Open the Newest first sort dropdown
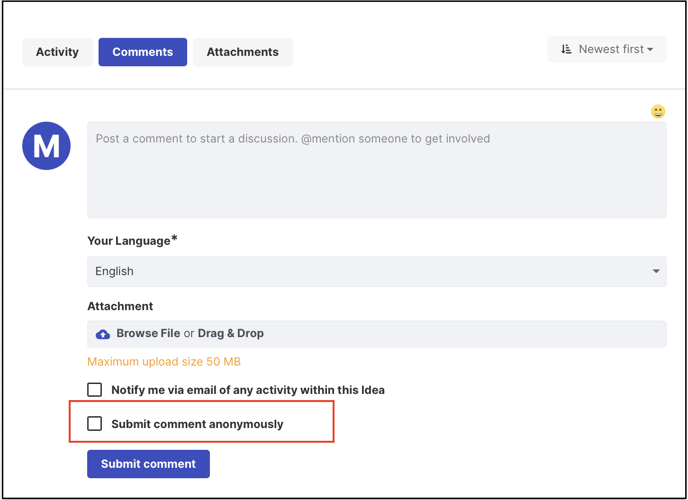Image resolution: width=688 pixels, height=500 pixels. pos(607,49)
